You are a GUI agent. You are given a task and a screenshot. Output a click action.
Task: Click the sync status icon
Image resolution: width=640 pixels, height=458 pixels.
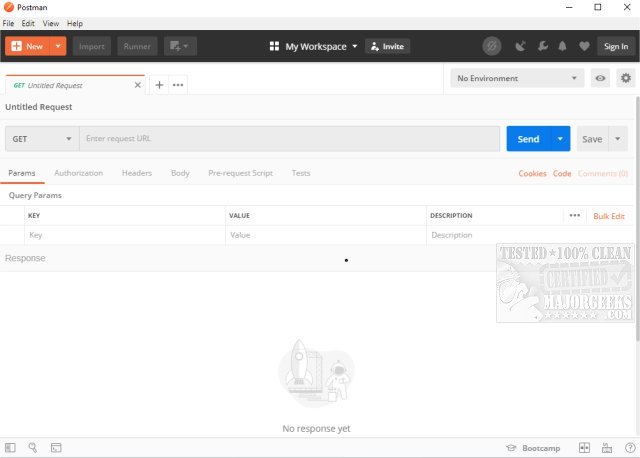click(492, 47)
